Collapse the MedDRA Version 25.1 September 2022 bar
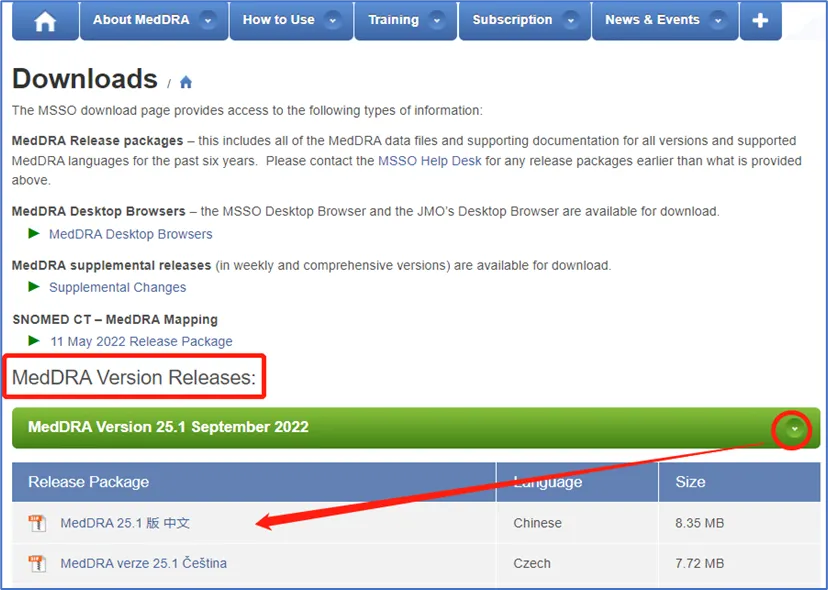This screenshot has height=590, width=828. 416,428
